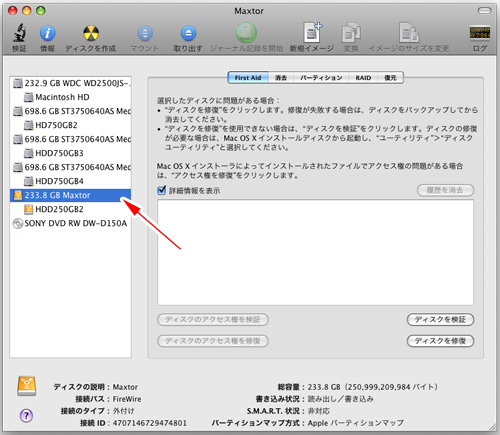
Task: Click the red close window button
Action: 13,11
